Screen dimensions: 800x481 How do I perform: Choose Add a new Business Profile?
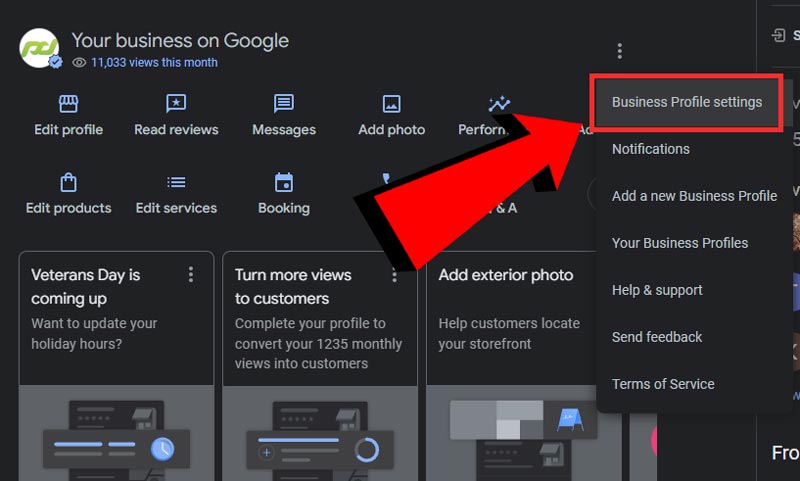[x=694, y=196]
